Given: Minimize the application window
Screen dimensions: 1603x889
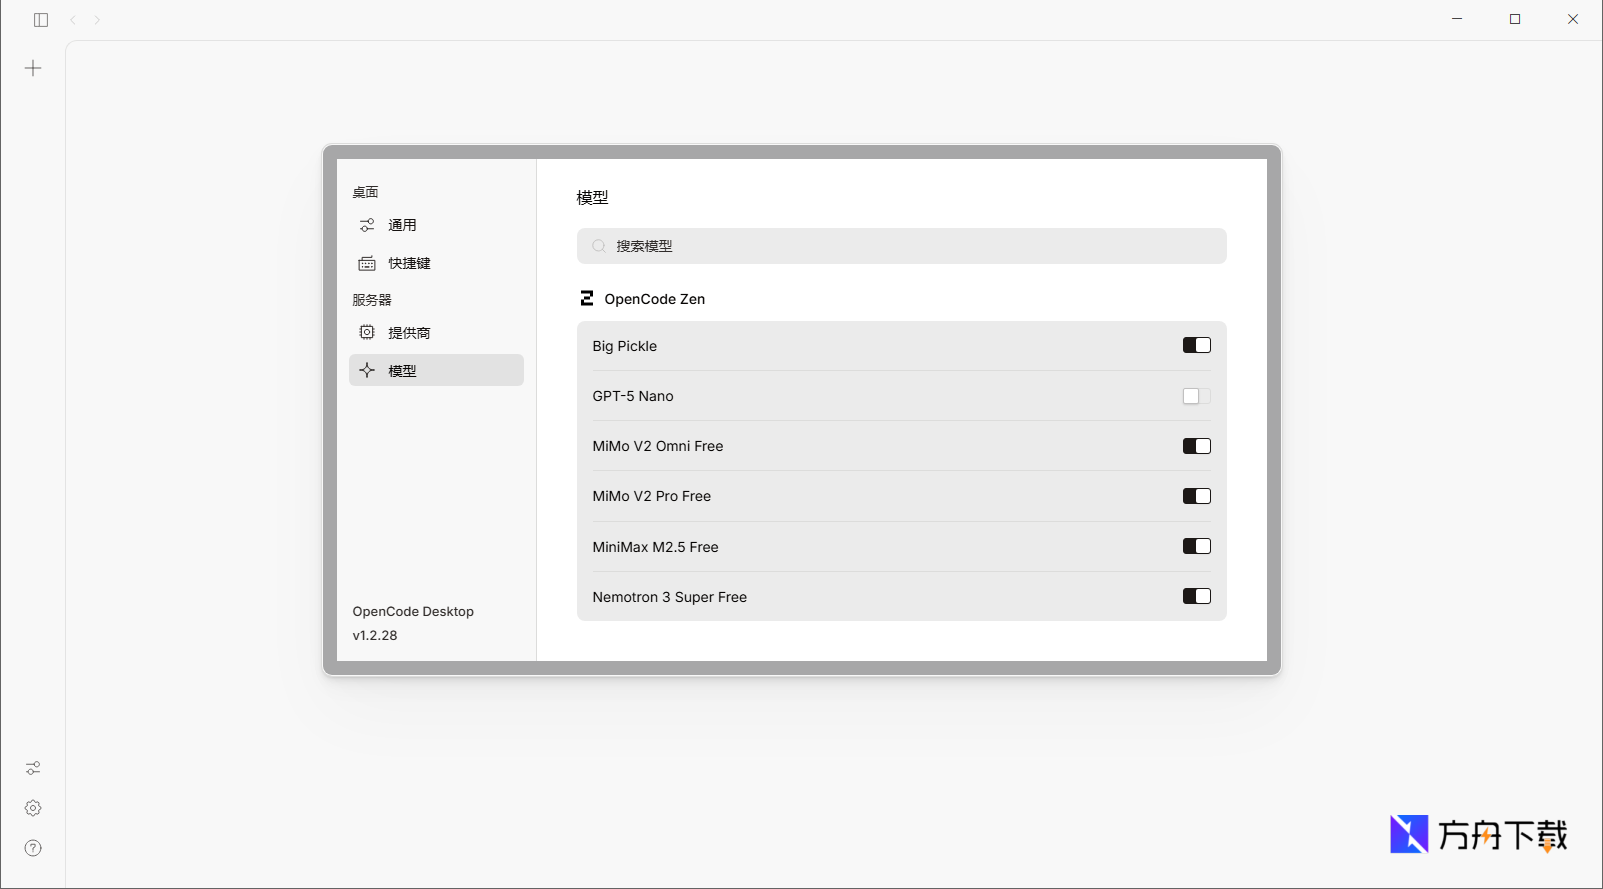Looking at the screenshot, I should tap(1457, 19).
